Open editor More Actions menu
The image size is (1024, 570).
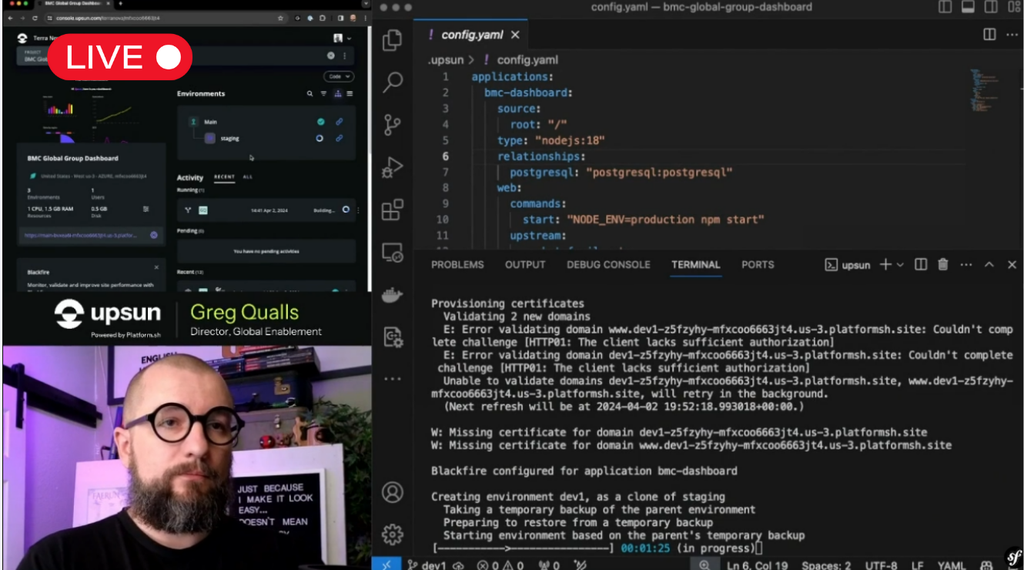point(1011,34)
